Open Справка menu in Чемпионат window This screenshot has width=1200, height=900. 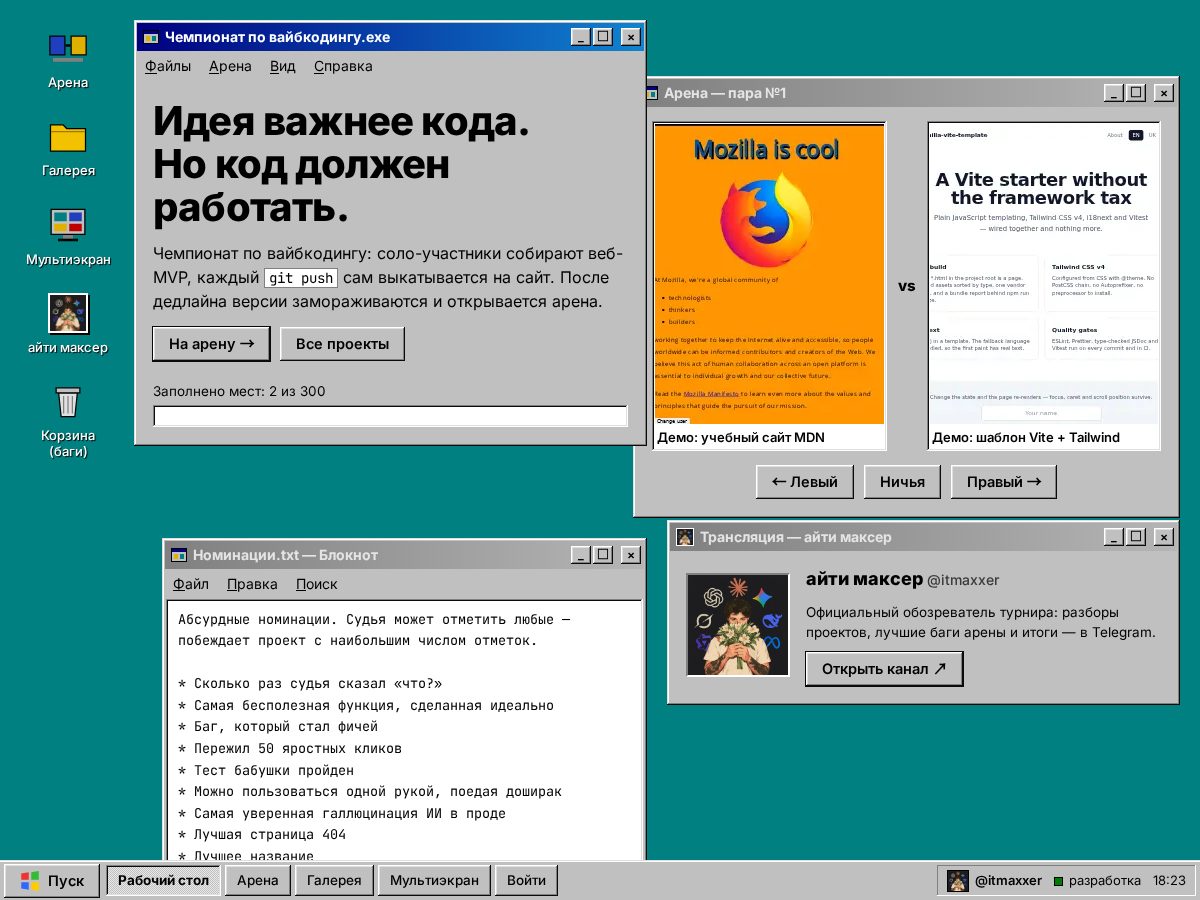tap(343, 67)
